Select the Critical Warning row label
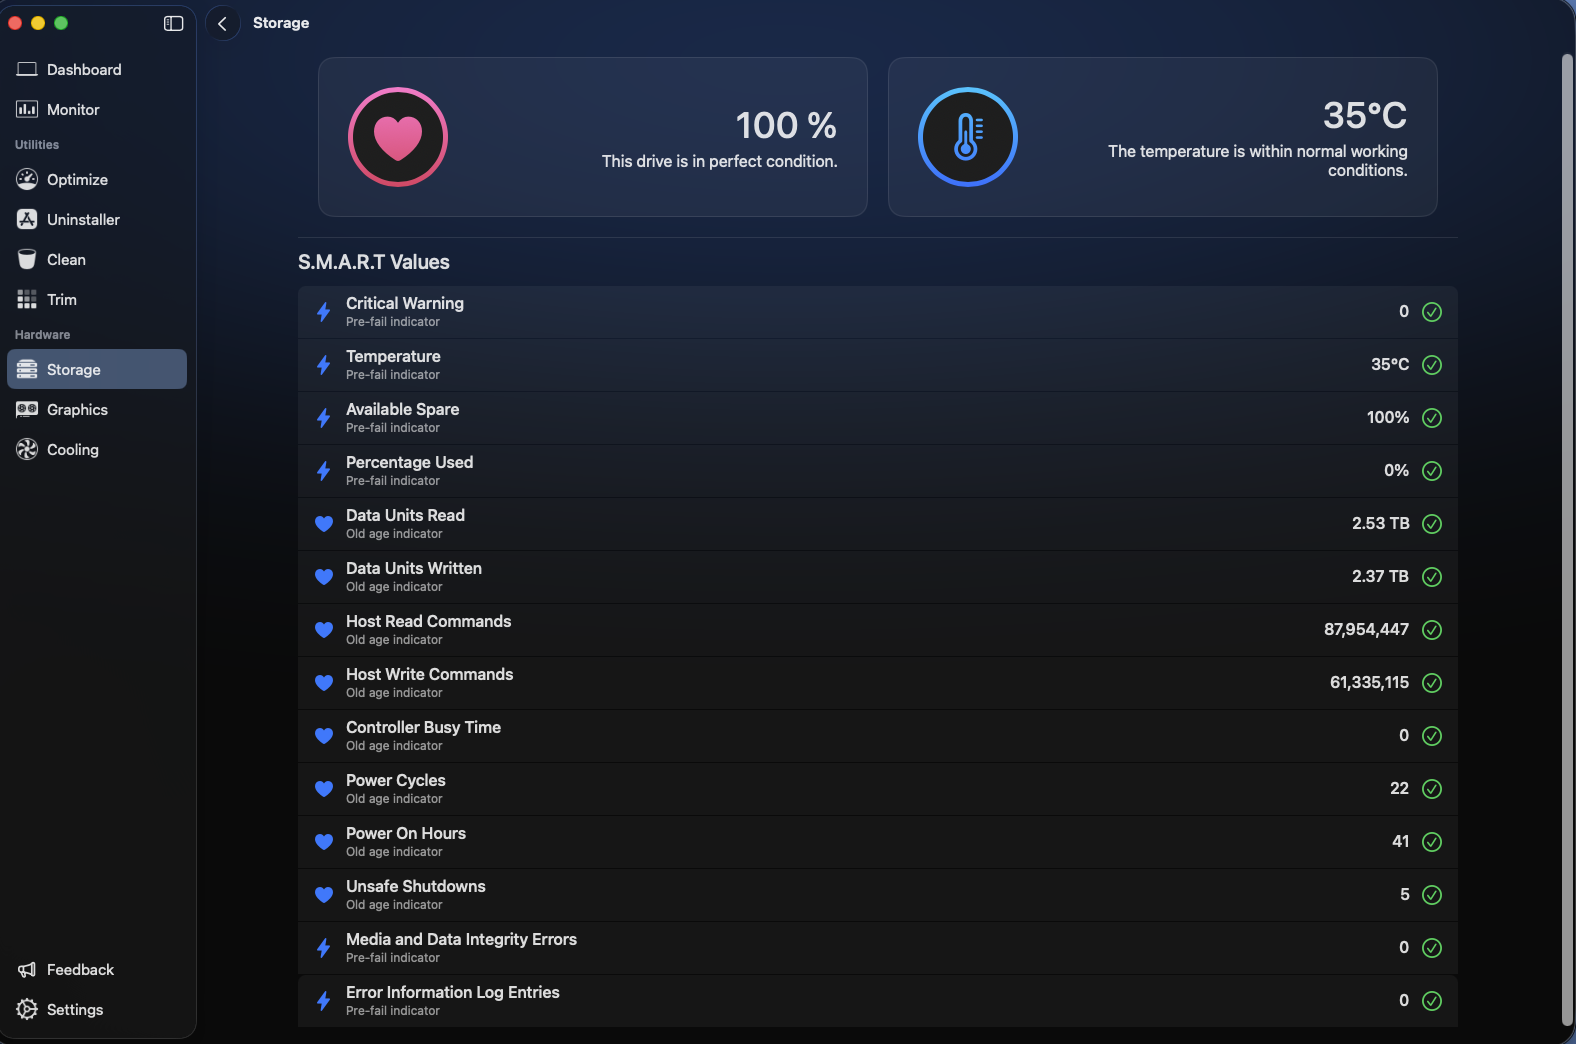 (405, 303)
